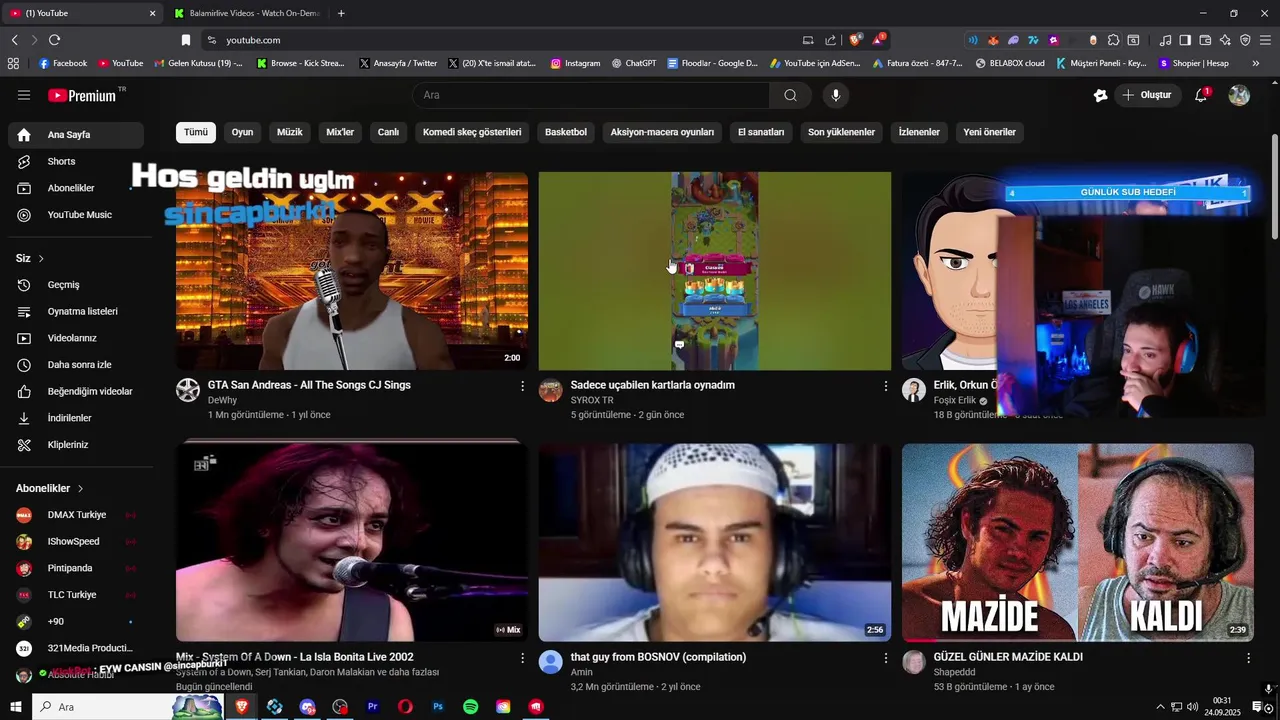Open Videolarınız in sidebar
1280x720 pixels.
(76, 338)
